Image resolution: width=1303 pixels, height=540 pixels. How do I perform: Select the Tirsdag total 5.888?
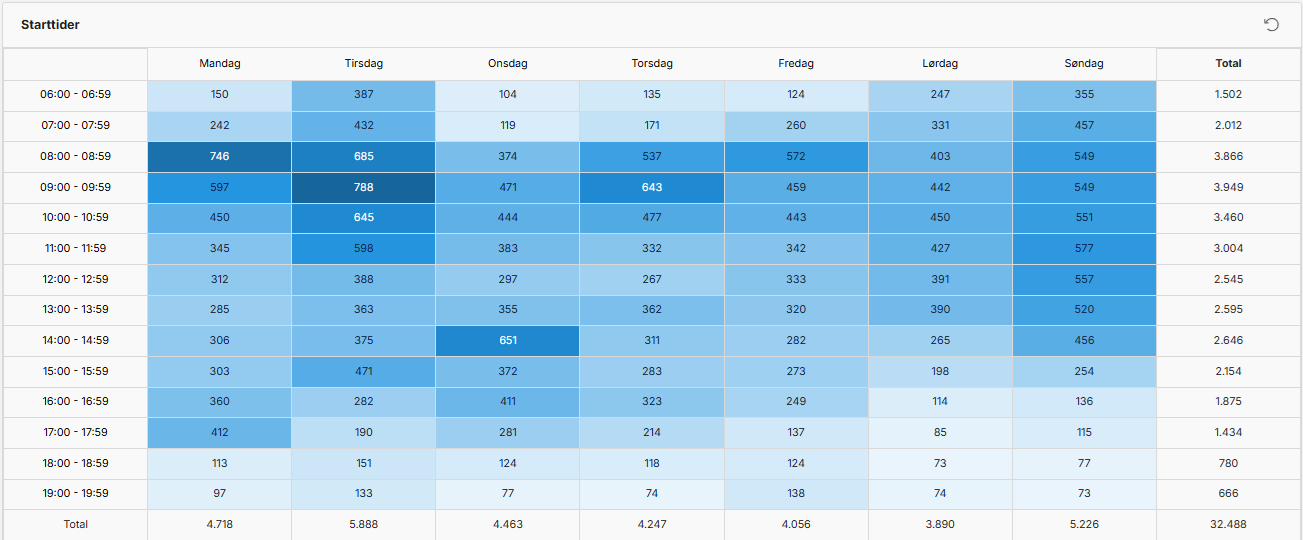coord(363,524)
